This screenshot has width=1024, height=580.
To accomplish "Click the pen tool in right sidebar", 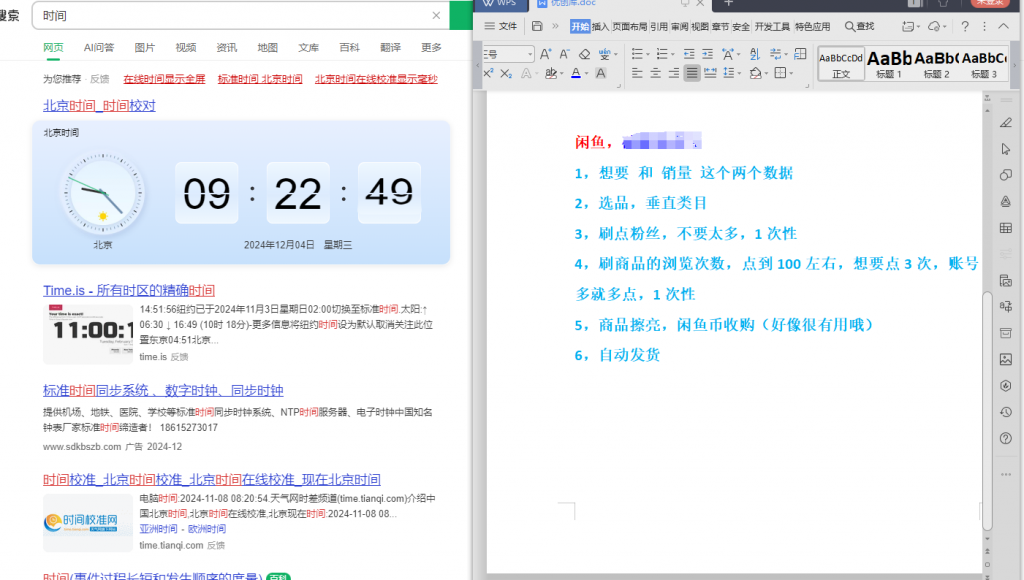I will click(x=1006, y=123).
